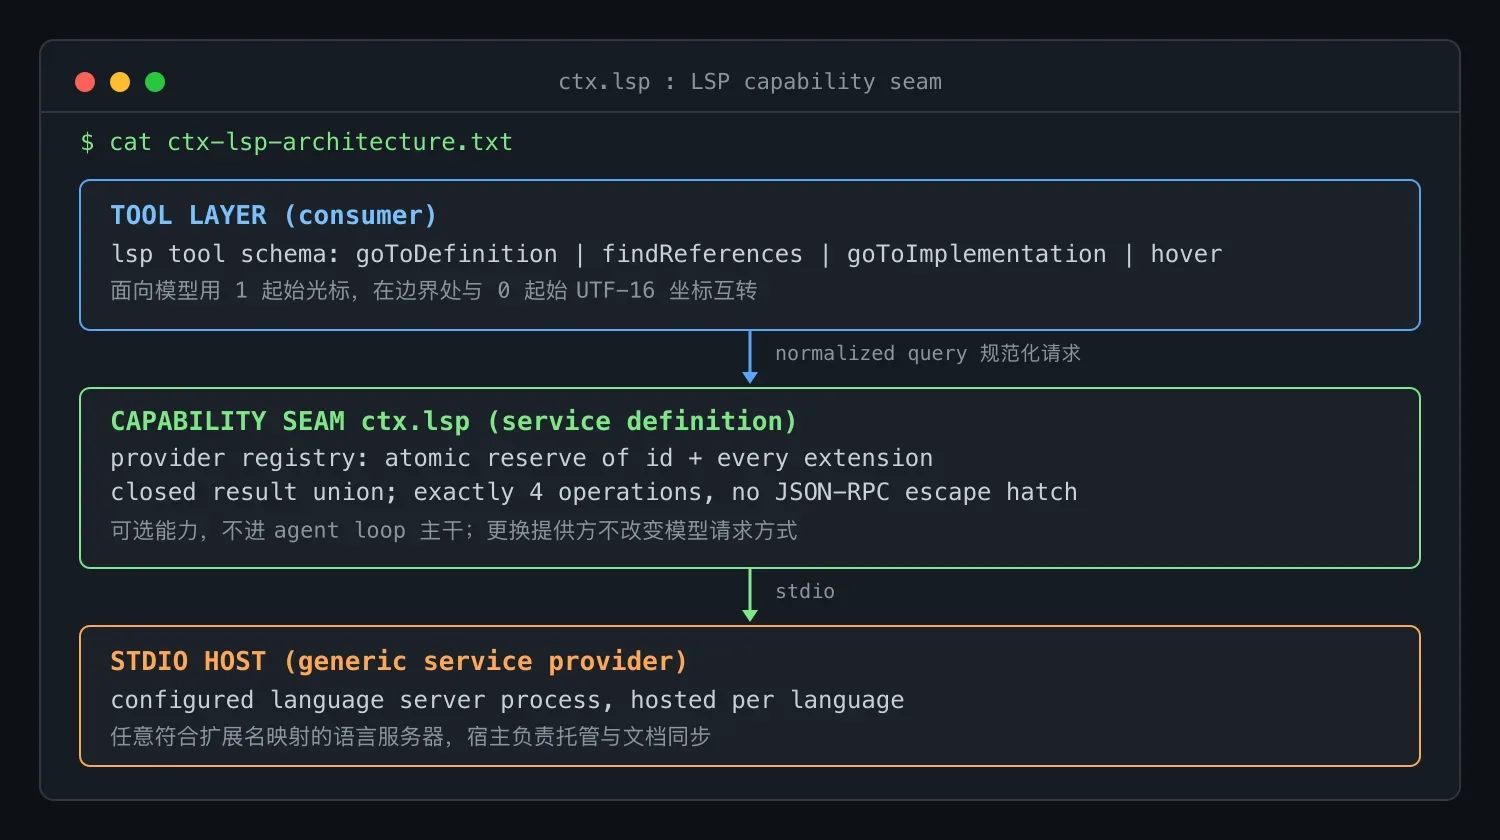
Task: Click the word "goToDefinition" in the schema line
Action: 456,254
